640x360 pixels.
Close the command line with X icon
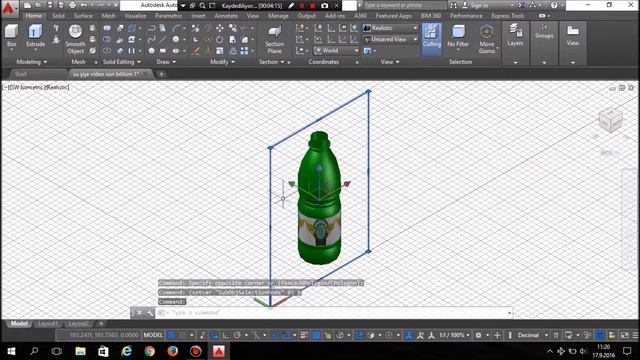(139, 313)
